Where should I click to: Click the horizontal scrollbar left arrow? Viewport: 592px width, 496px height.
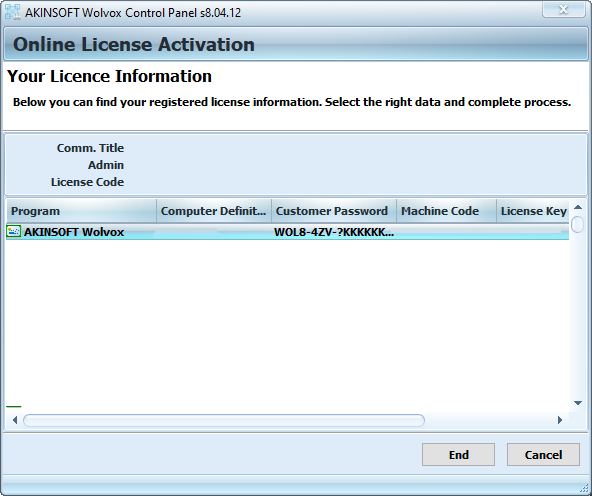[15, 420]
